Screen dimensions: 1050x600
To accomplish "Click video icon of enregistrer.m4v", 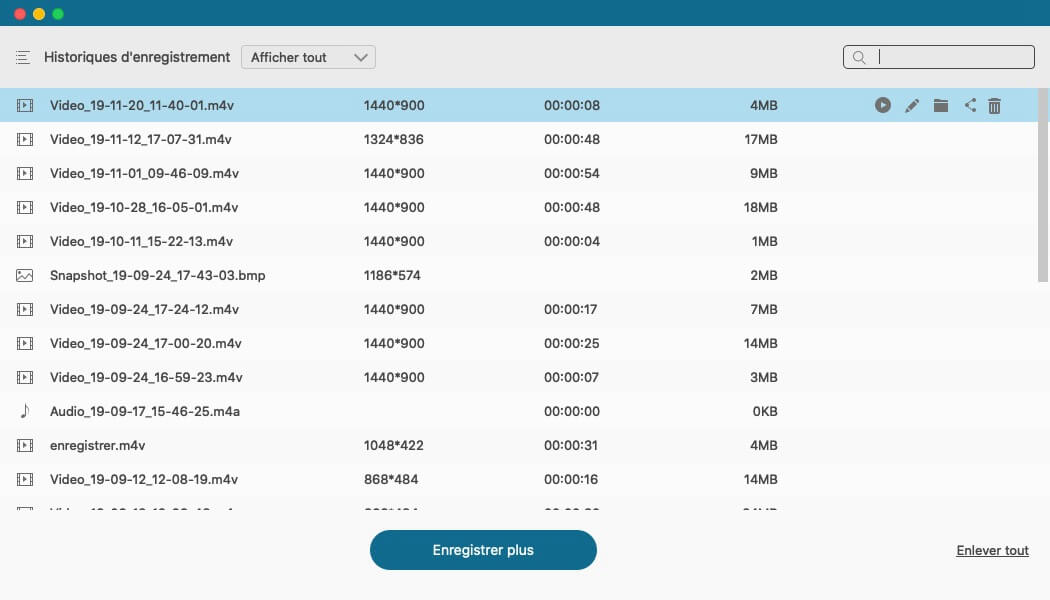I will tap(25, 445).
